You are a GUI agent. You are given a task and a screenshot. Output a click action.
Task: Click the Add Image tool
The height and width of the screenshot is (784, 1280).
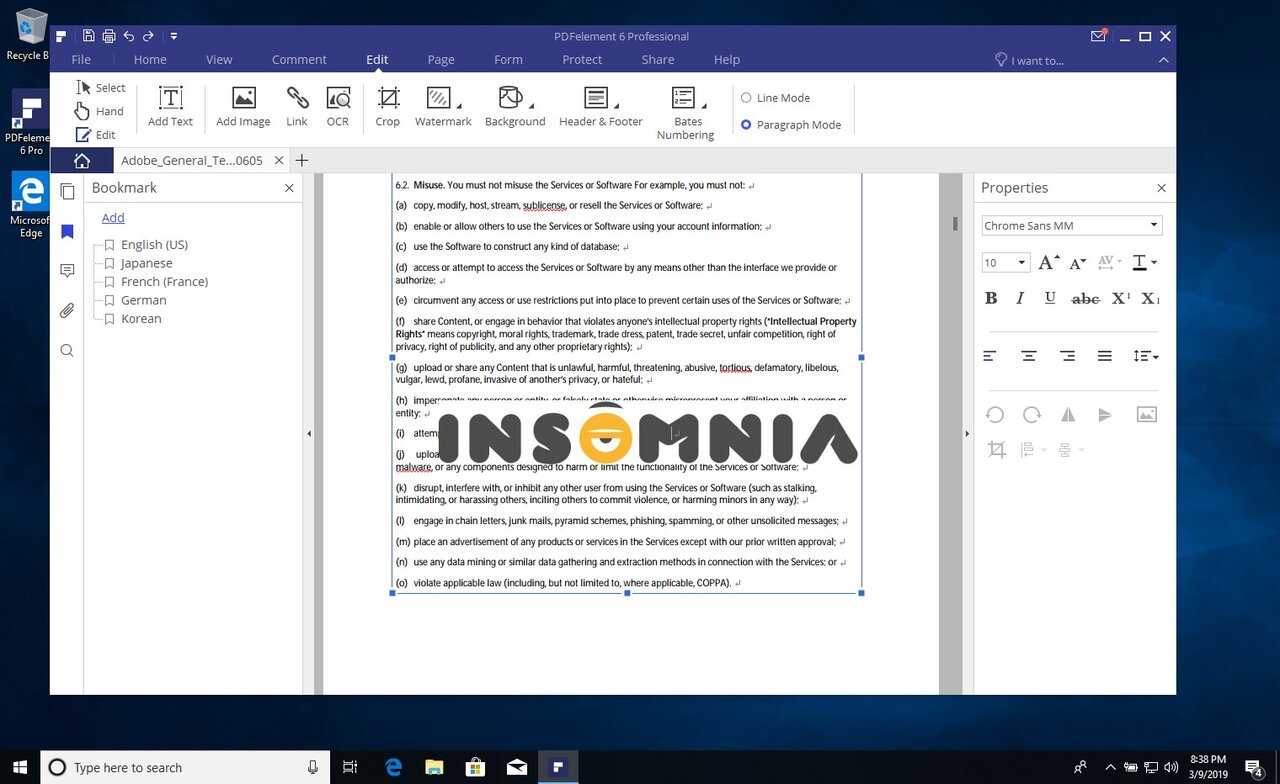coord(243,106)
